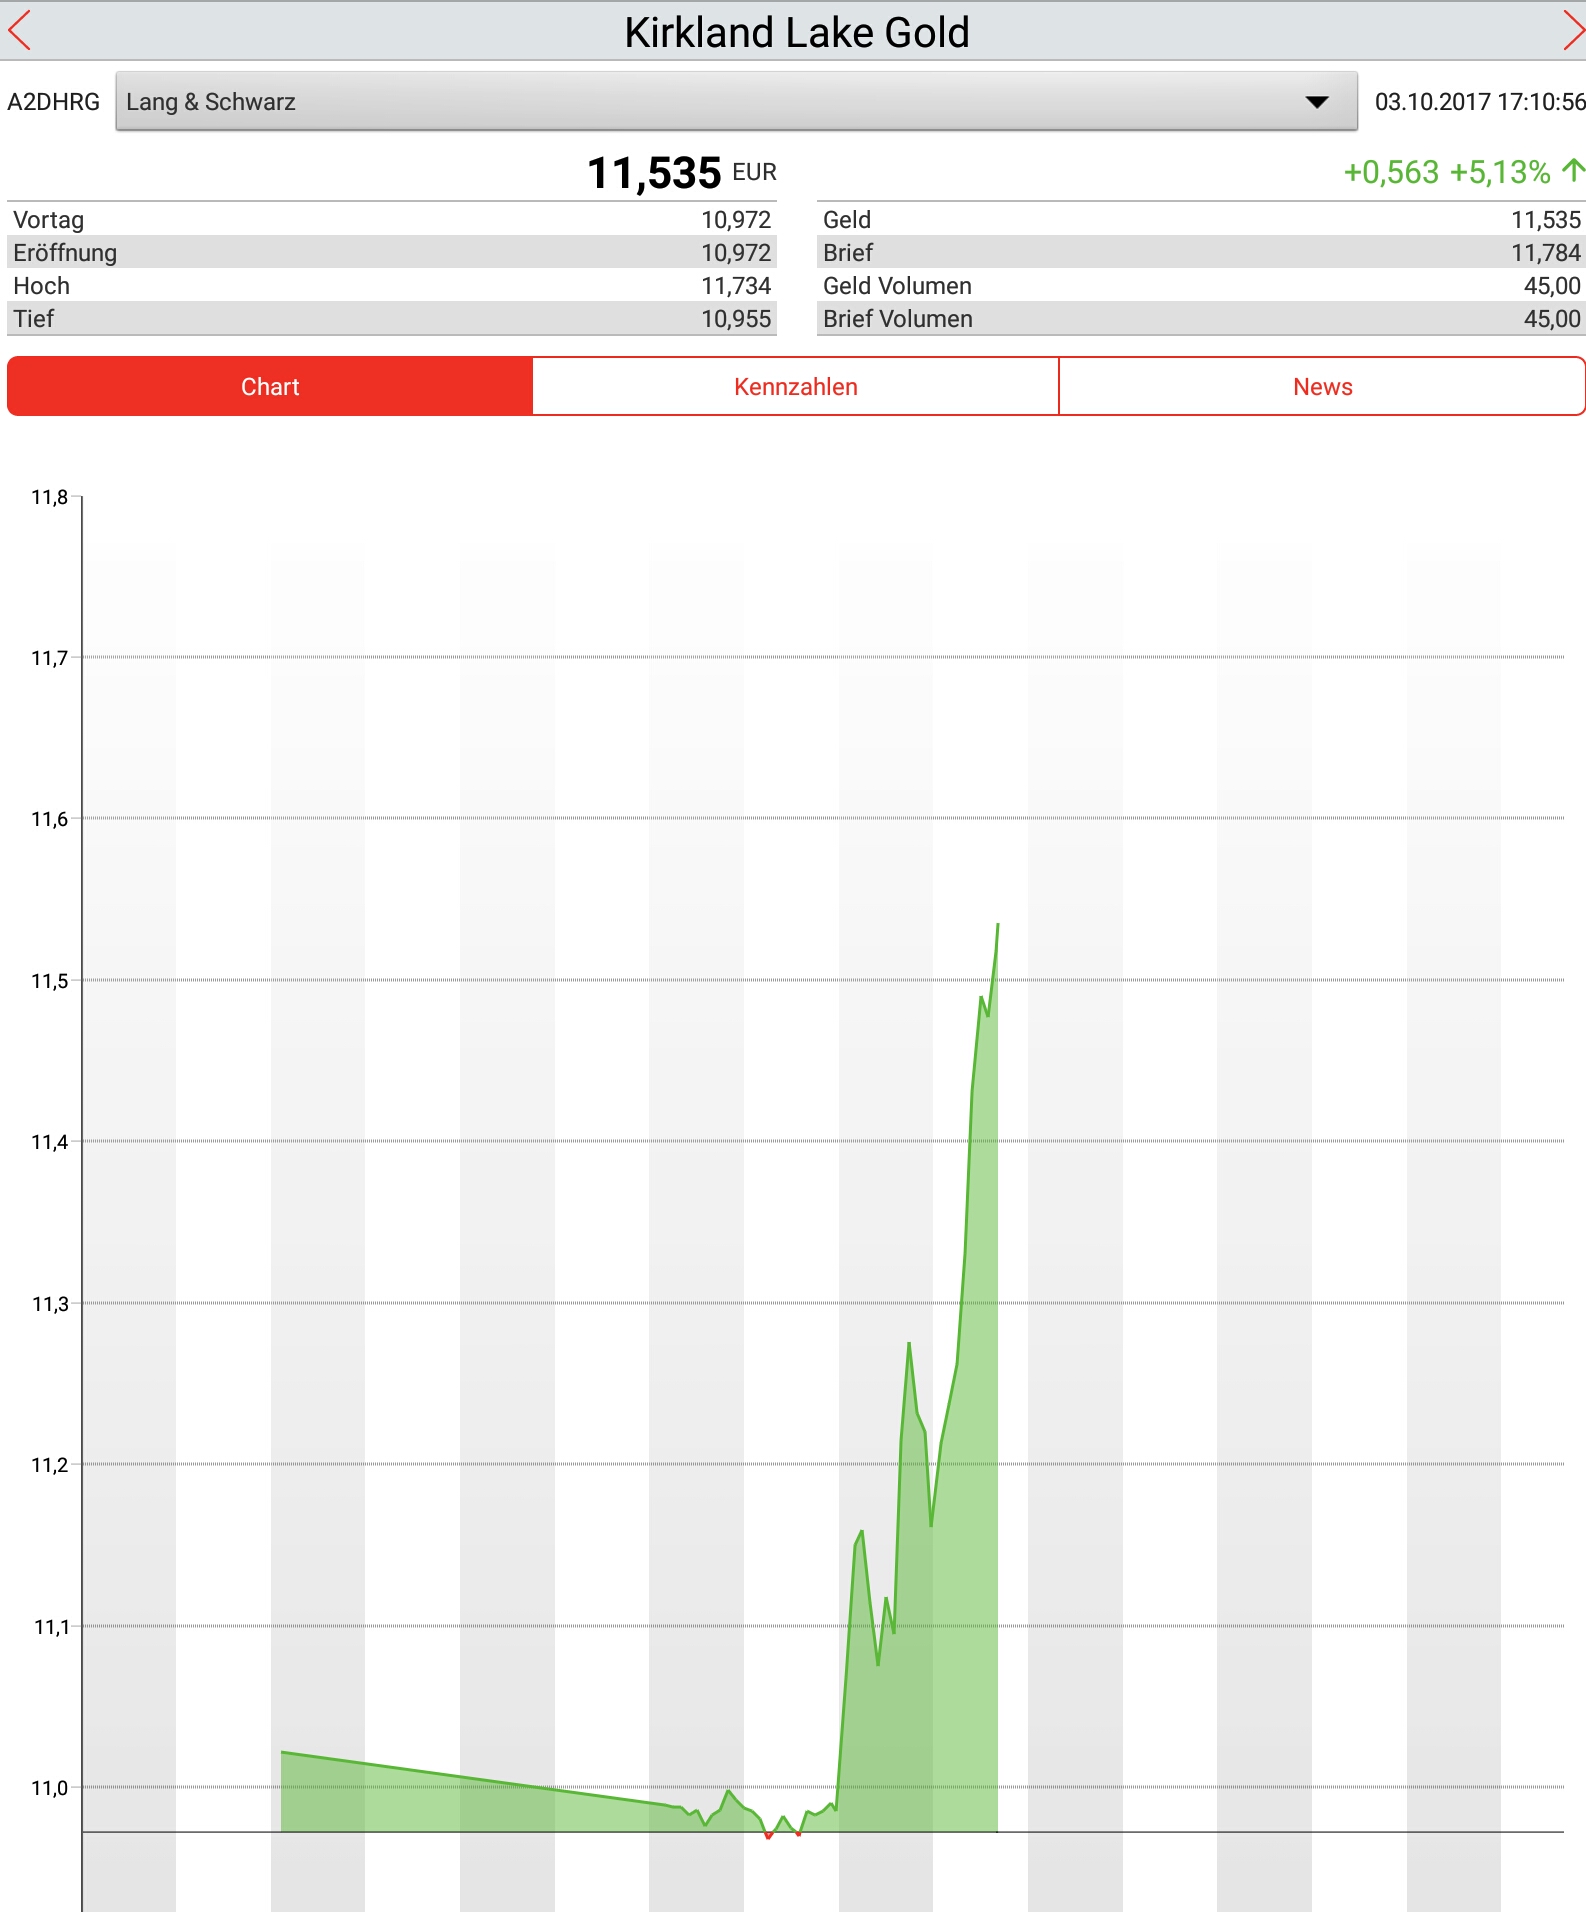Click the Brief Volumen row label
Viewport: 1586px width, 1912px height.
898,319
